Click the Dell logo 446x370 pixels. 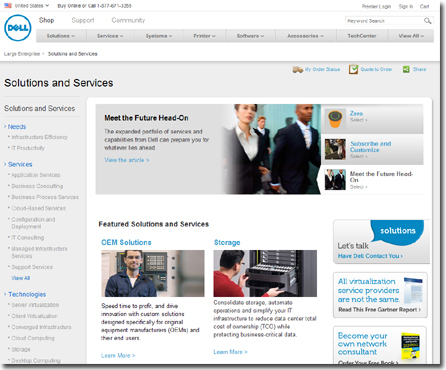(x=18, y=28)
